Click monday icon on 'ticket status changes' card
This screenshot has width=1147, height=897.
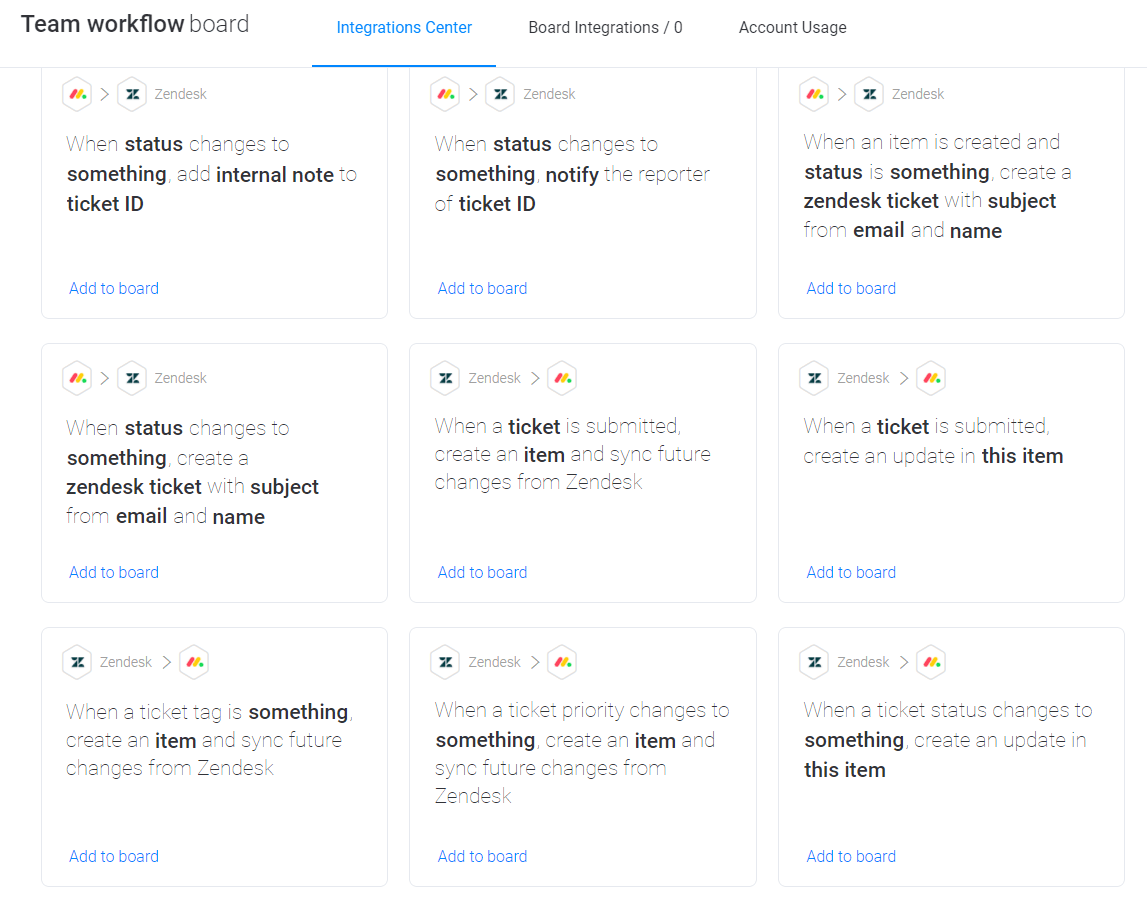(931, 662)
